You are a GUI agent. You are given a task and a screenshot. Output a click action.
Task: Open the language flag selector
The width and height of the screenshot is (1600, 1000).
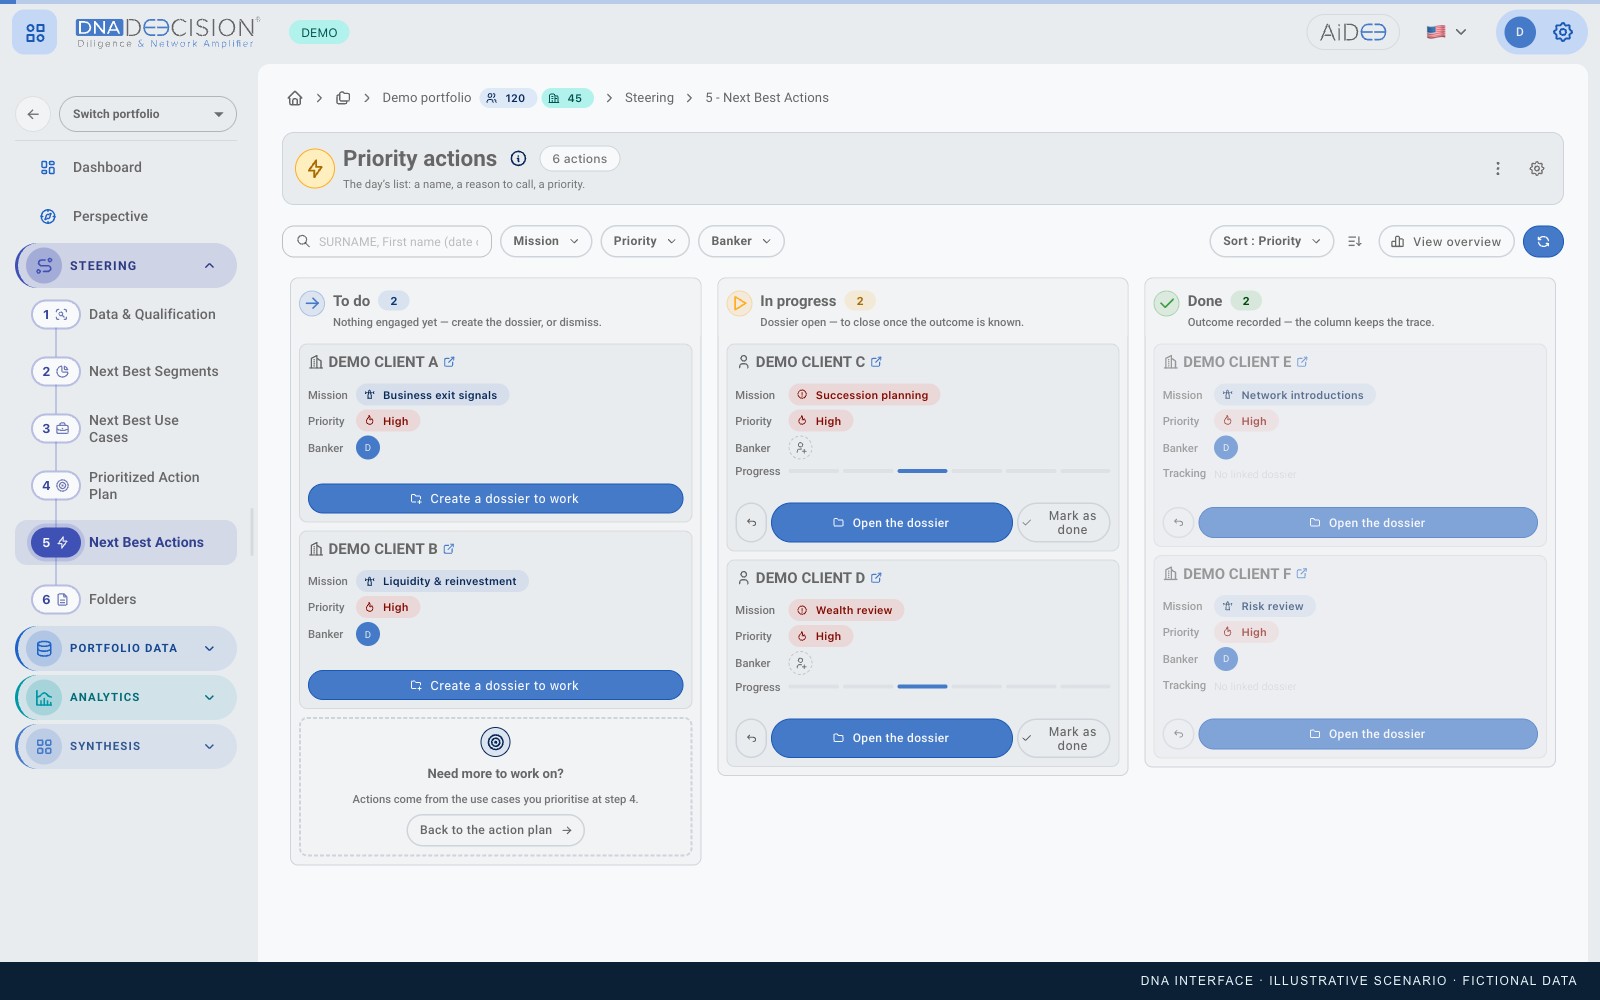1446,32
